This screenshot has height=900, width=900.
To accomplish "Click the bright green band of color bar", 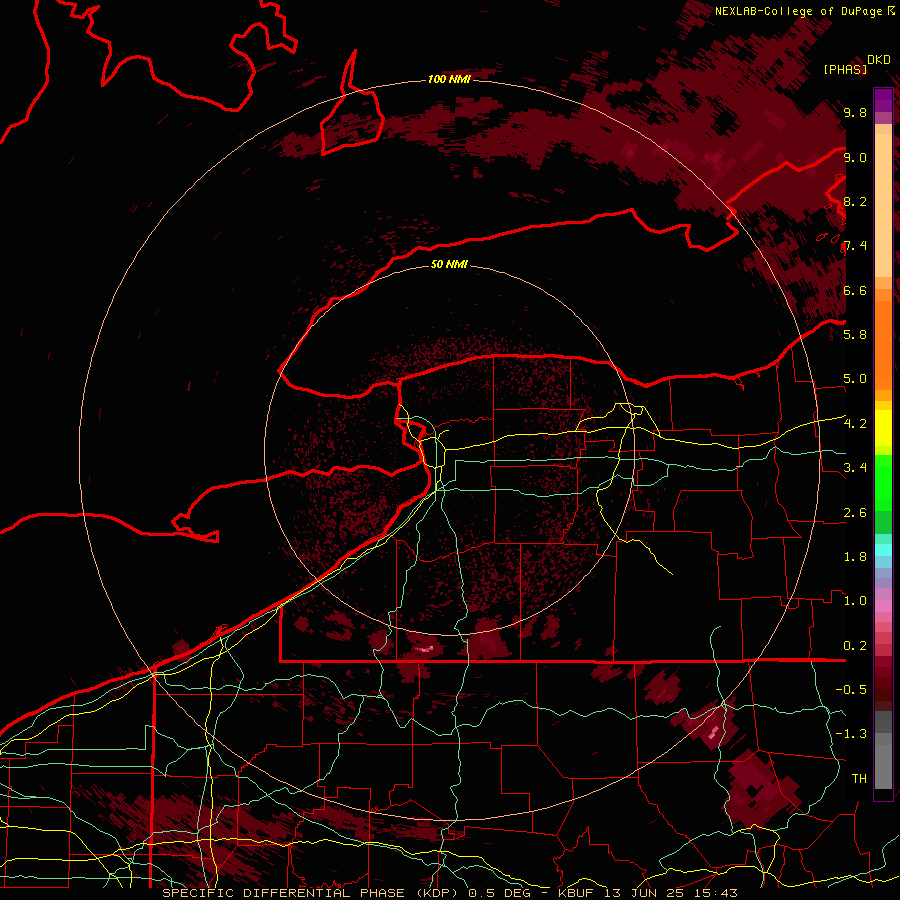I will pyautogui.click(x=883, y=482).
